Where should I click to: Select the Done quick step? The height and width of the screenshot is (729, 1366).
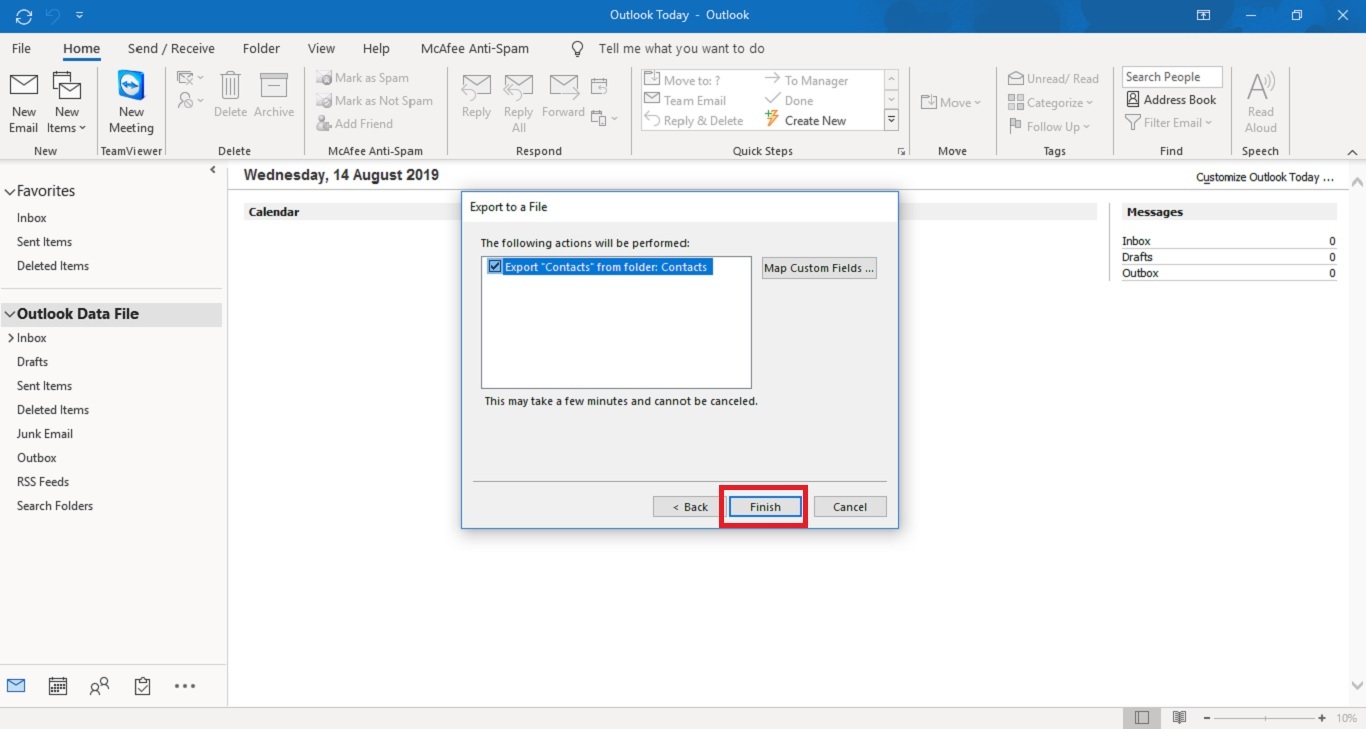789,100
